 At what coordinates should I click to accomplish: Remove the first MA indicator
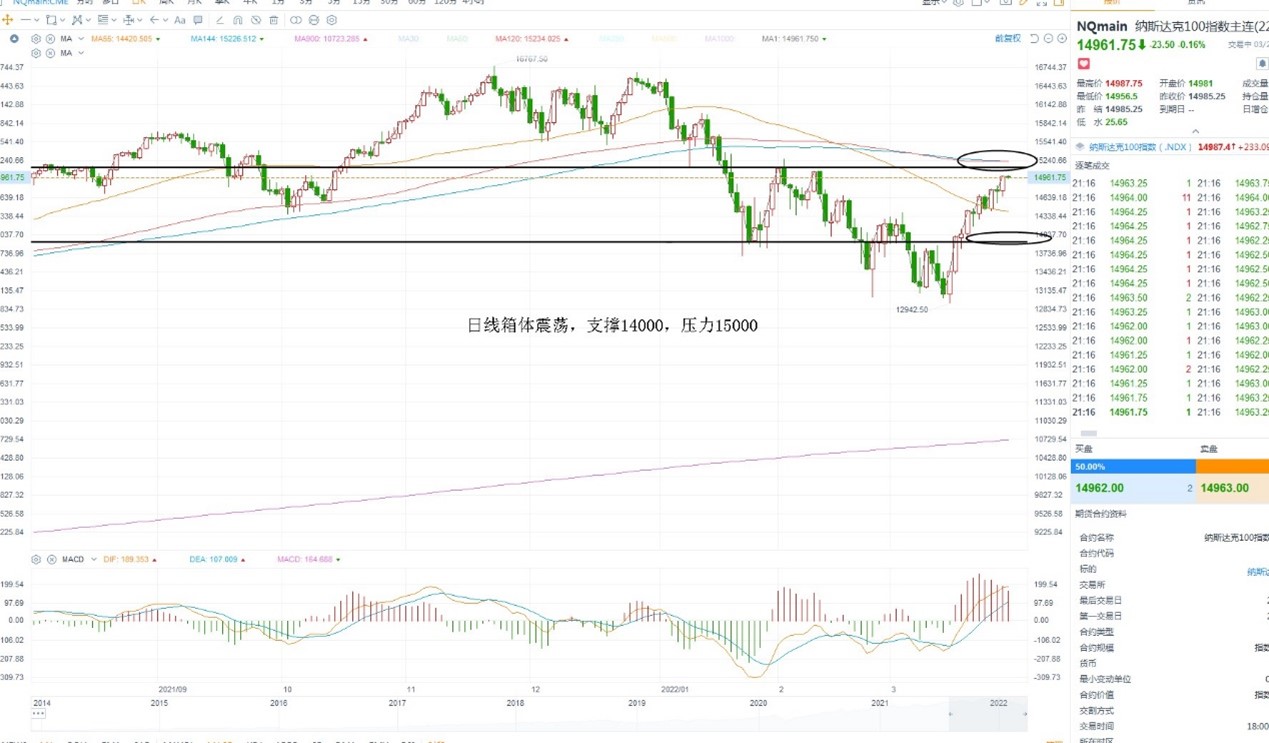50,39
